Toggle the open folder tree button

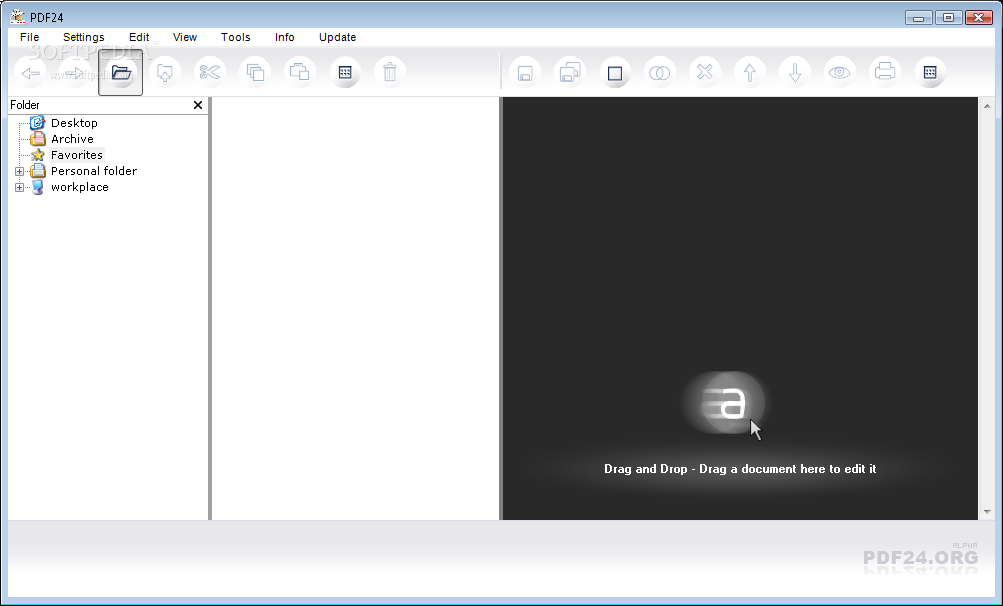click(120, 72)
